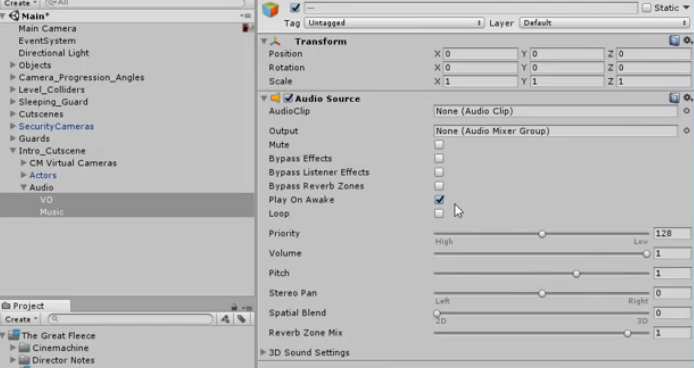Click the Priority value field 128
This screenshot has width=694, height=368.
click(x=672, y=233)
